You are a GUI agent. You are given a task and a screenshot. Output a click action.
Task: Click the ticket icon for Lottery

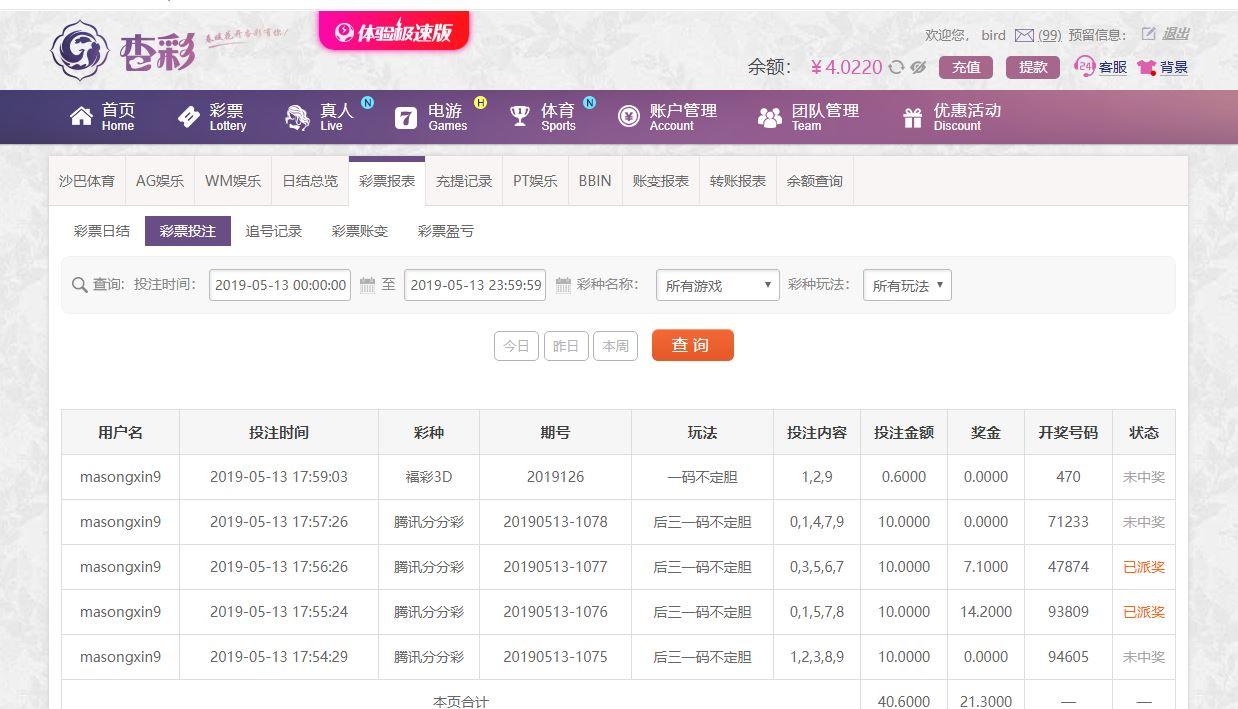(189, 117)
